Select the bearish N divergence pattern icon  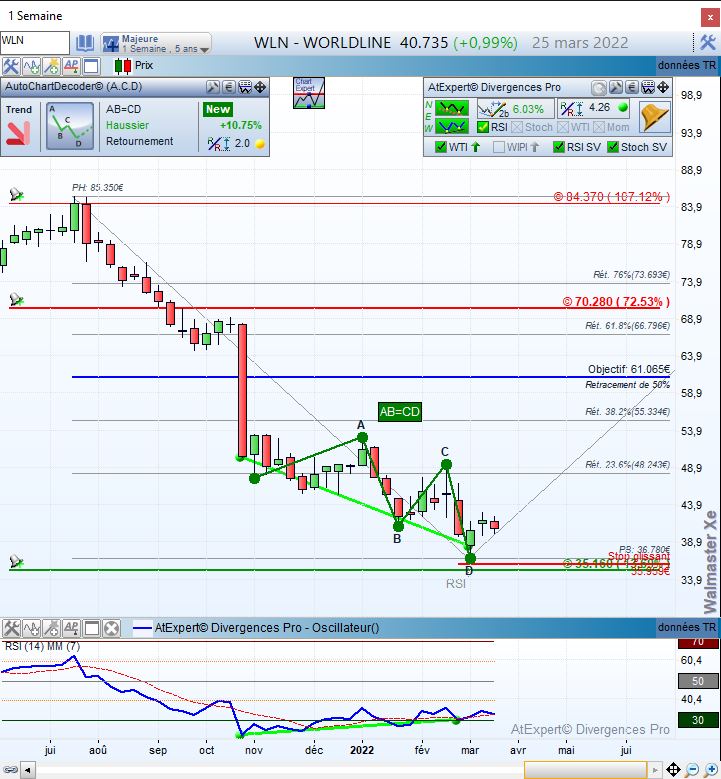(x=452, y=108)
